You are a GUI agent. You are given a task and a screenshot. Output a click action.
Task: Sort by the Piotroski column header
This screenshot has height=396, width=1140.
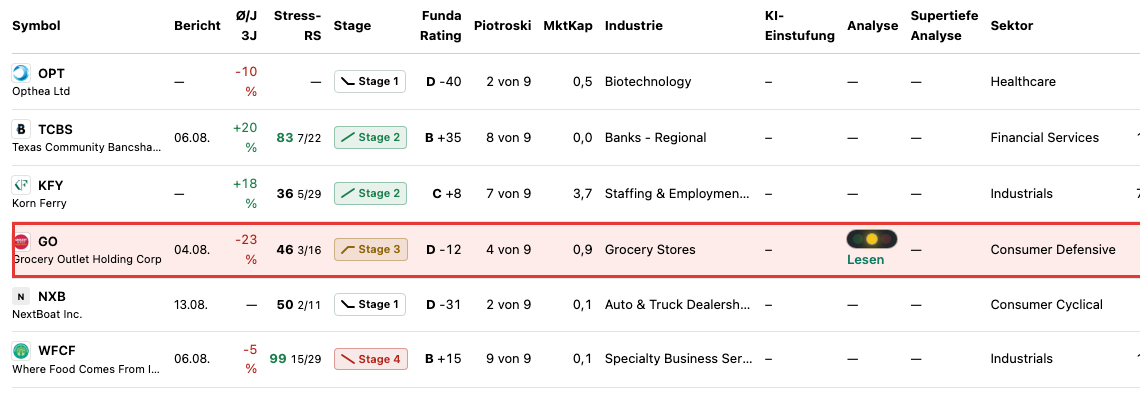pyautogui.click(x=502, y=25)
